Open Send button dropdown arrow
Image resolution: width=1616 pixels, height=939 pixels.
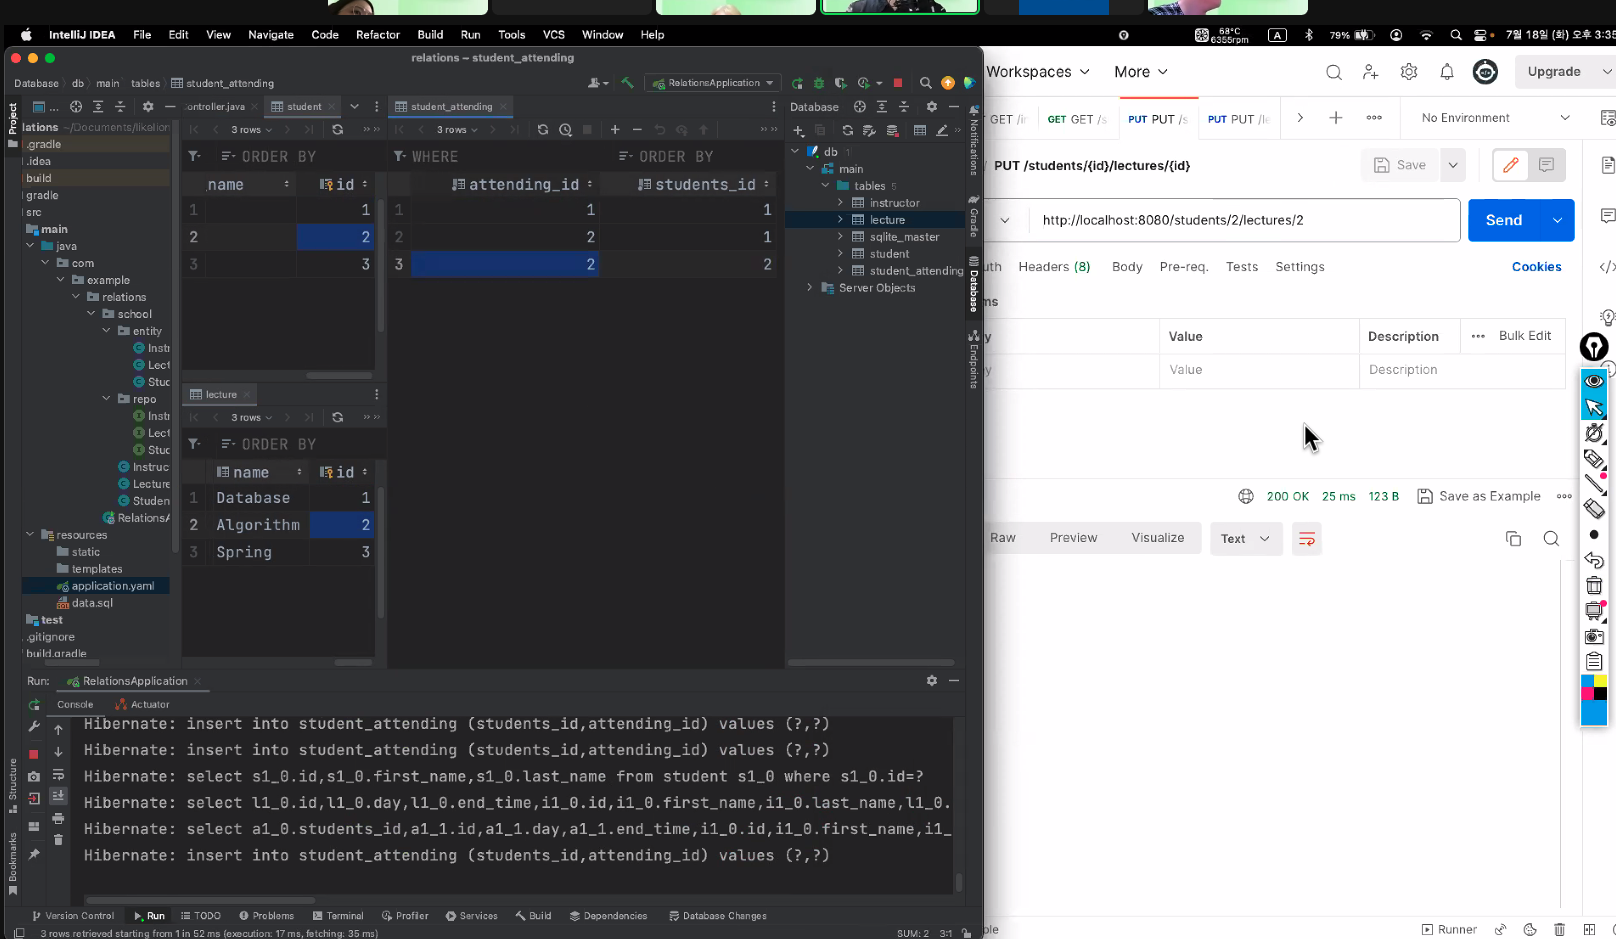(x=1557, y=220)
